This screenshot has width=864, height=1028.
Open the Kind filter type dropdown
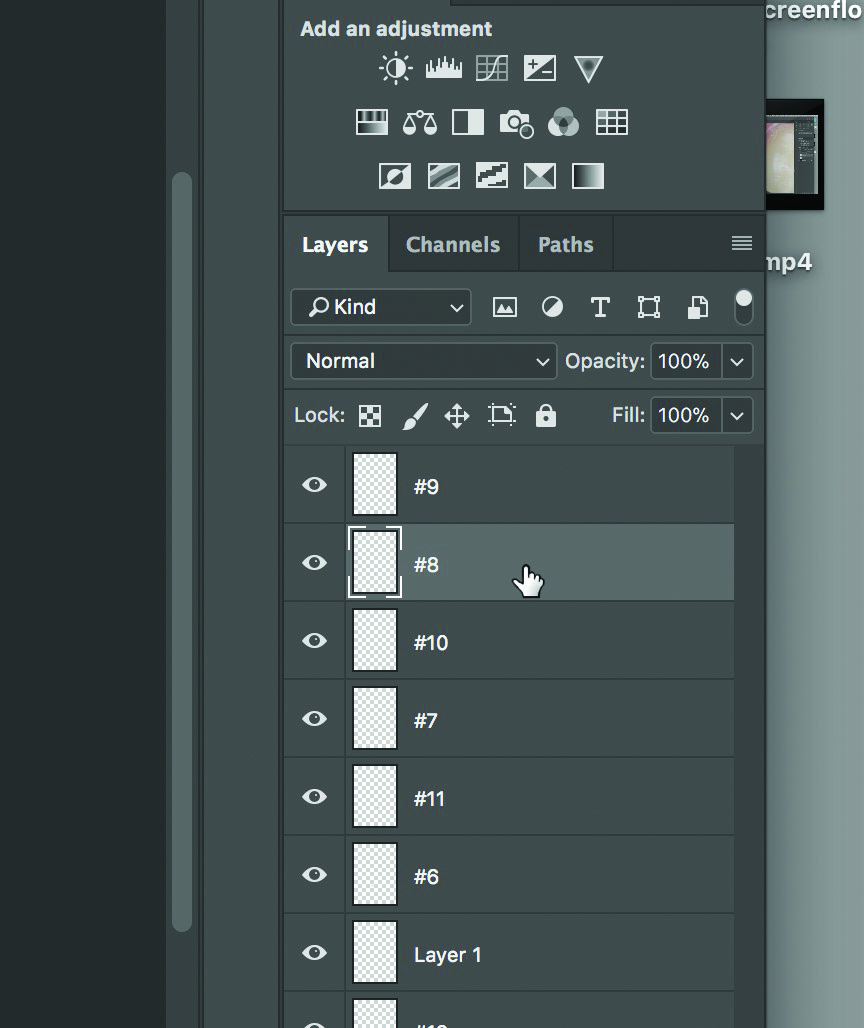[x=380, y=308]
